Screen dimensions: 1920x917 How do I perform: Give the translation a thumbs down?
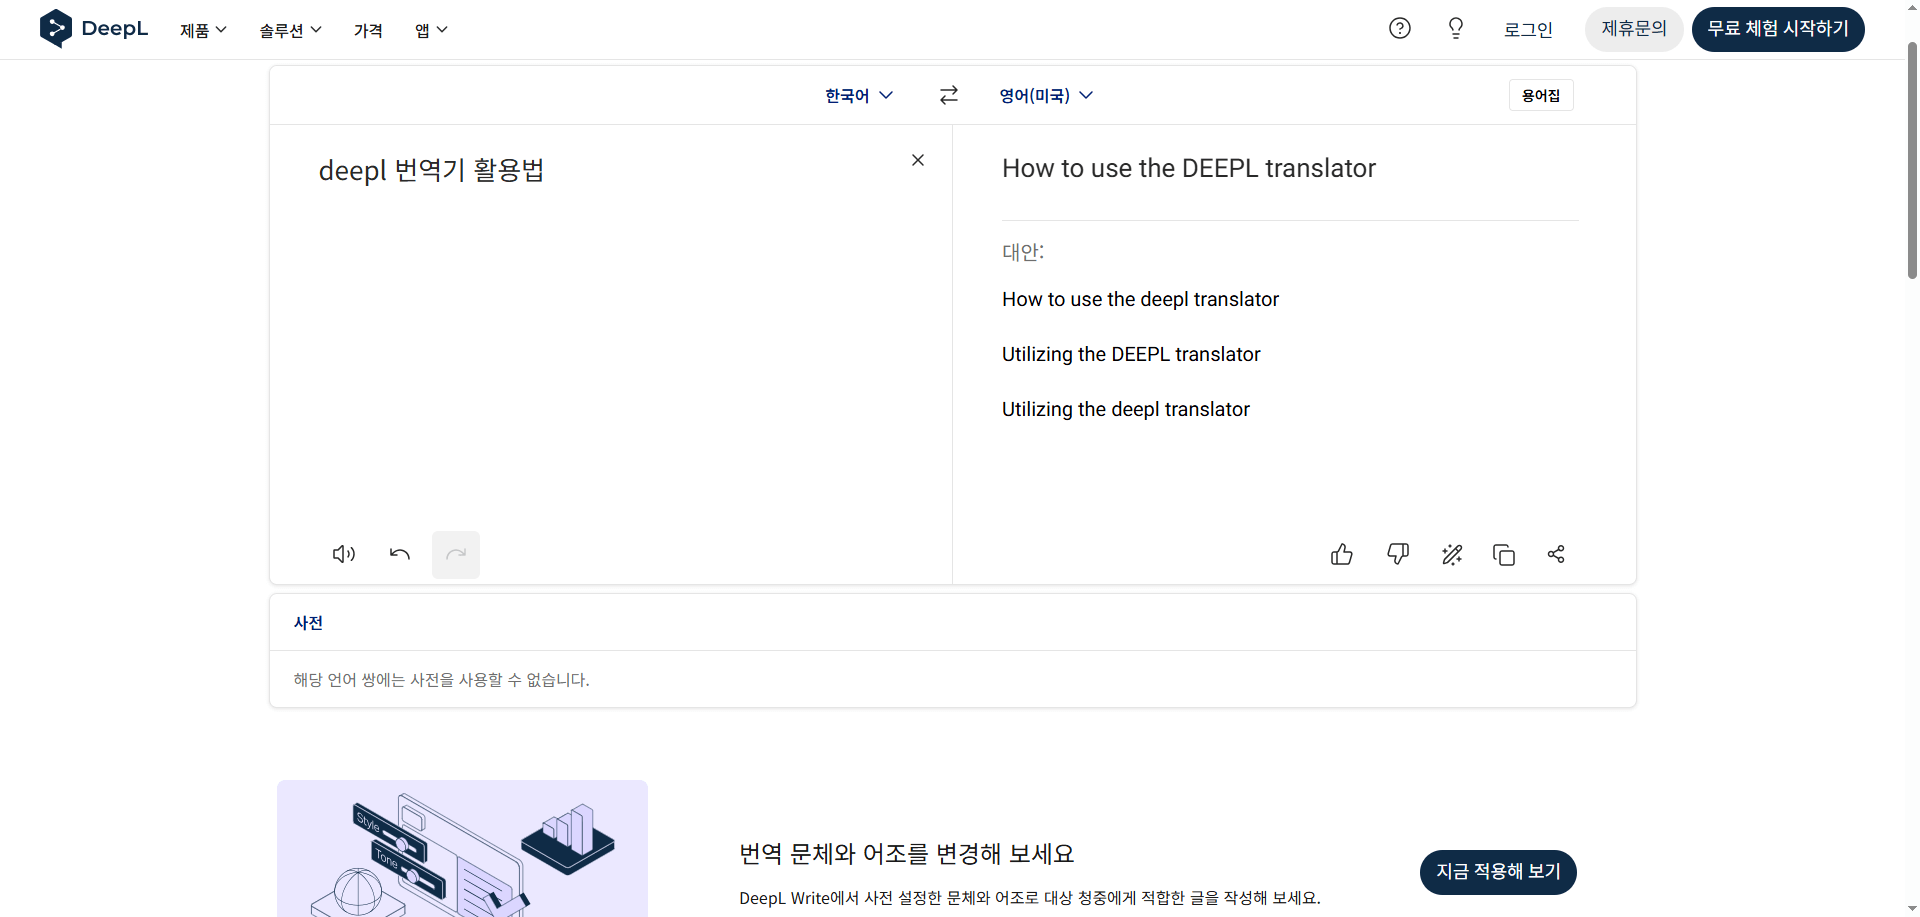coord(1398,554)
